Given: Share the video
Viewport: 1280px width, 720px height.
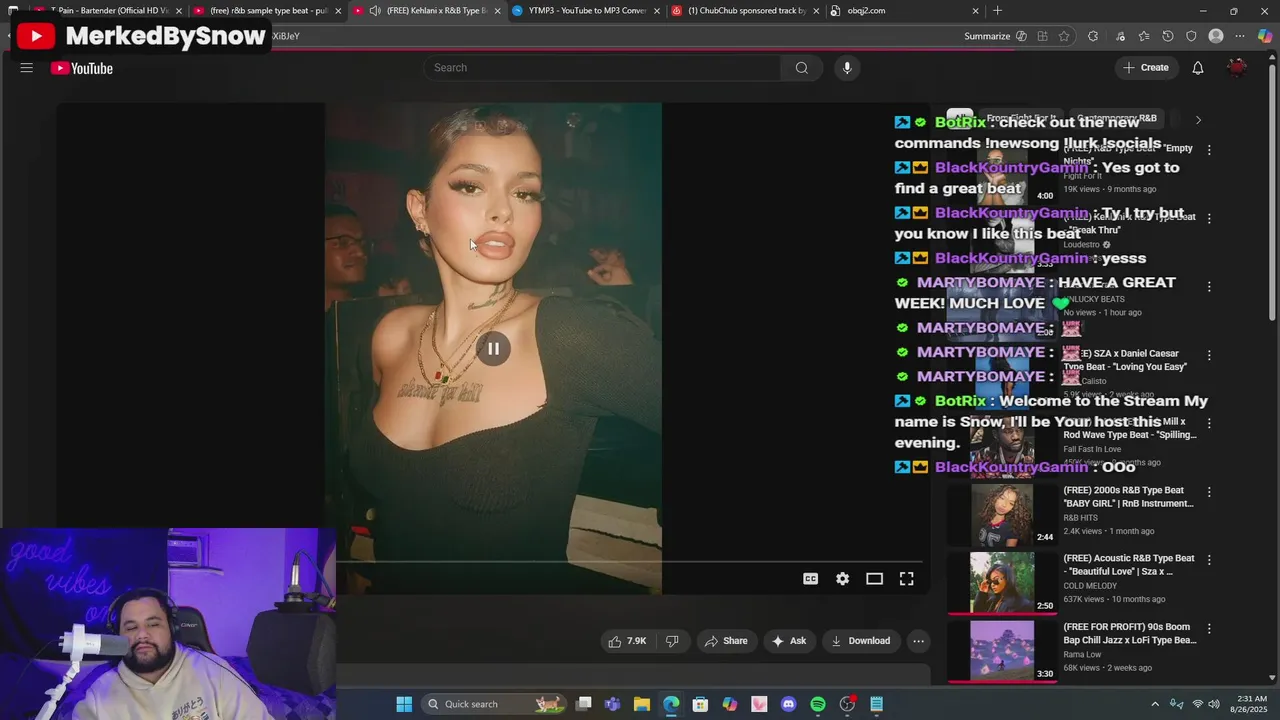Looking at the screenshot, I should click(x=726, y=641).
